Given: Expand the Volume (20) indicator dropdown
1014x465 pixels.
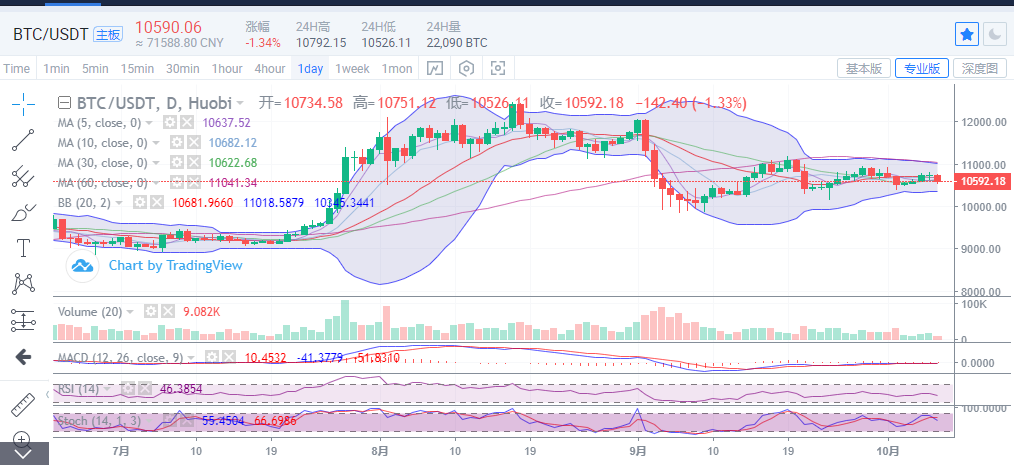Looking at the screenshot, I should tap(130, 312).
